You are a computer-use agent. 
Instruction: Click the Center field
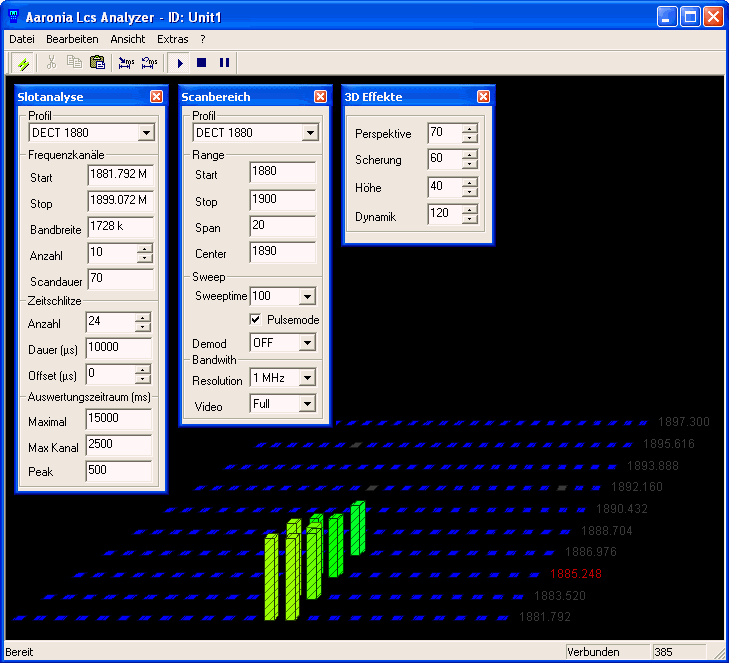click(283, 252)
